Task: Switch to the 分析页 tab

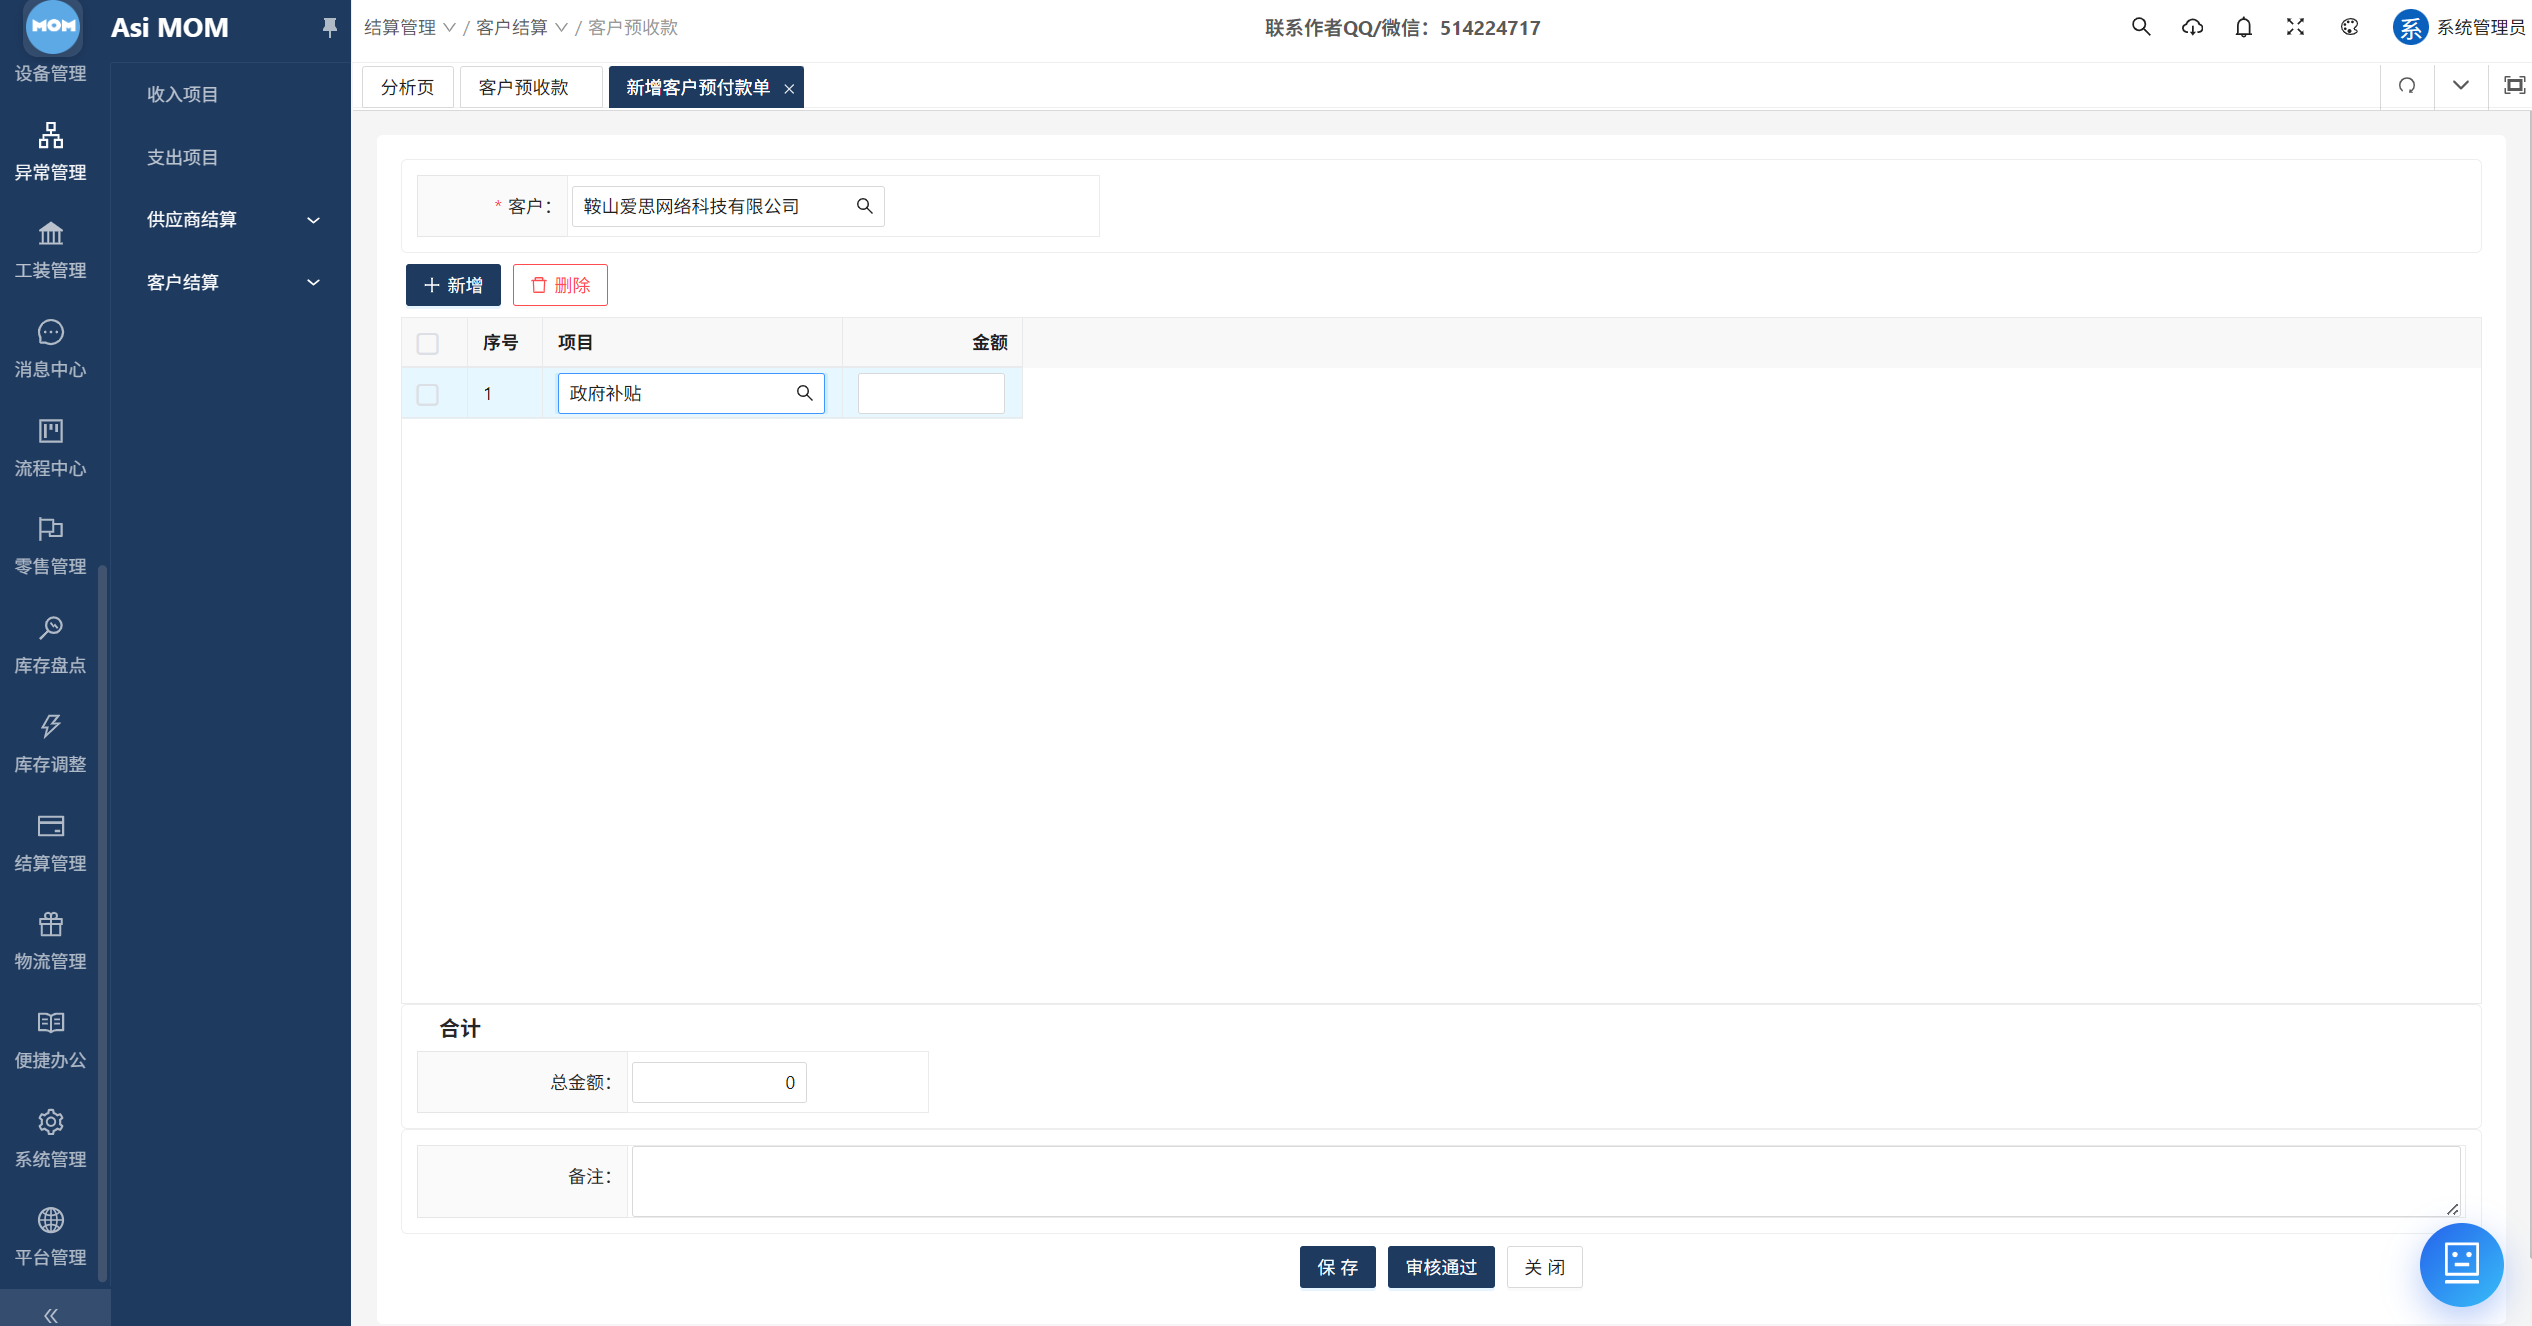Action: click(x=408, y=88)
